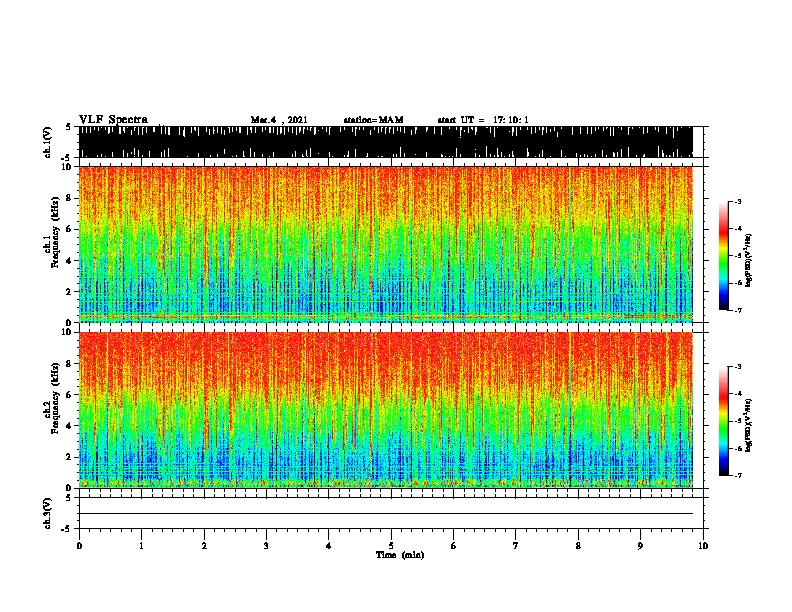Select the date text "Mar.4 , 2021"
792x612 pixels.
279,120
